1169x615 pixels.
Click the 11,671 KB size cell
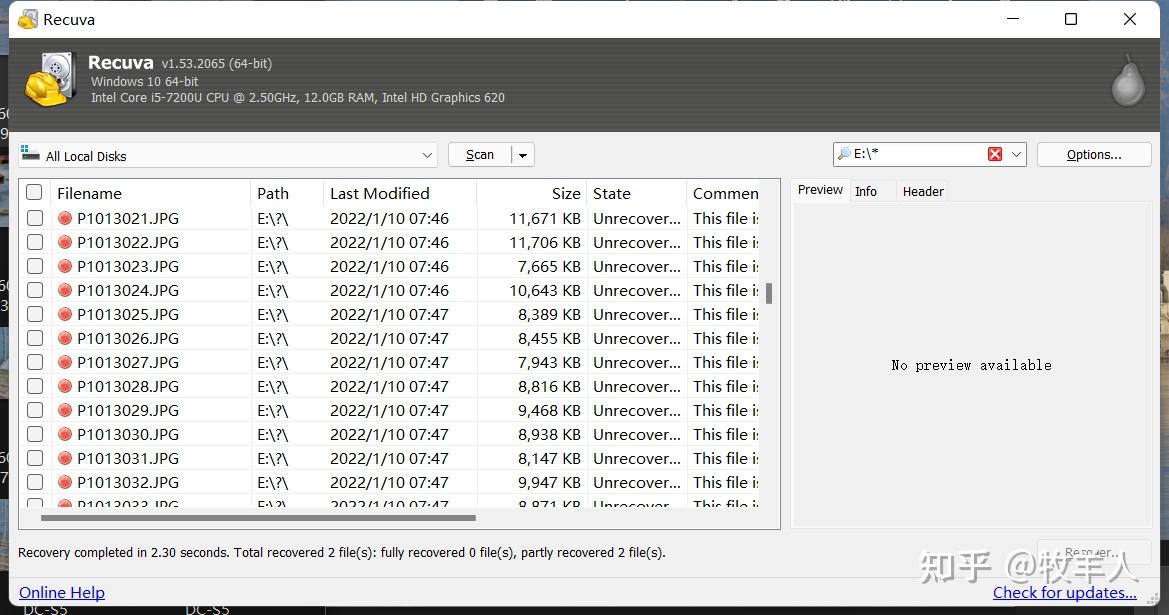[544, 218]
